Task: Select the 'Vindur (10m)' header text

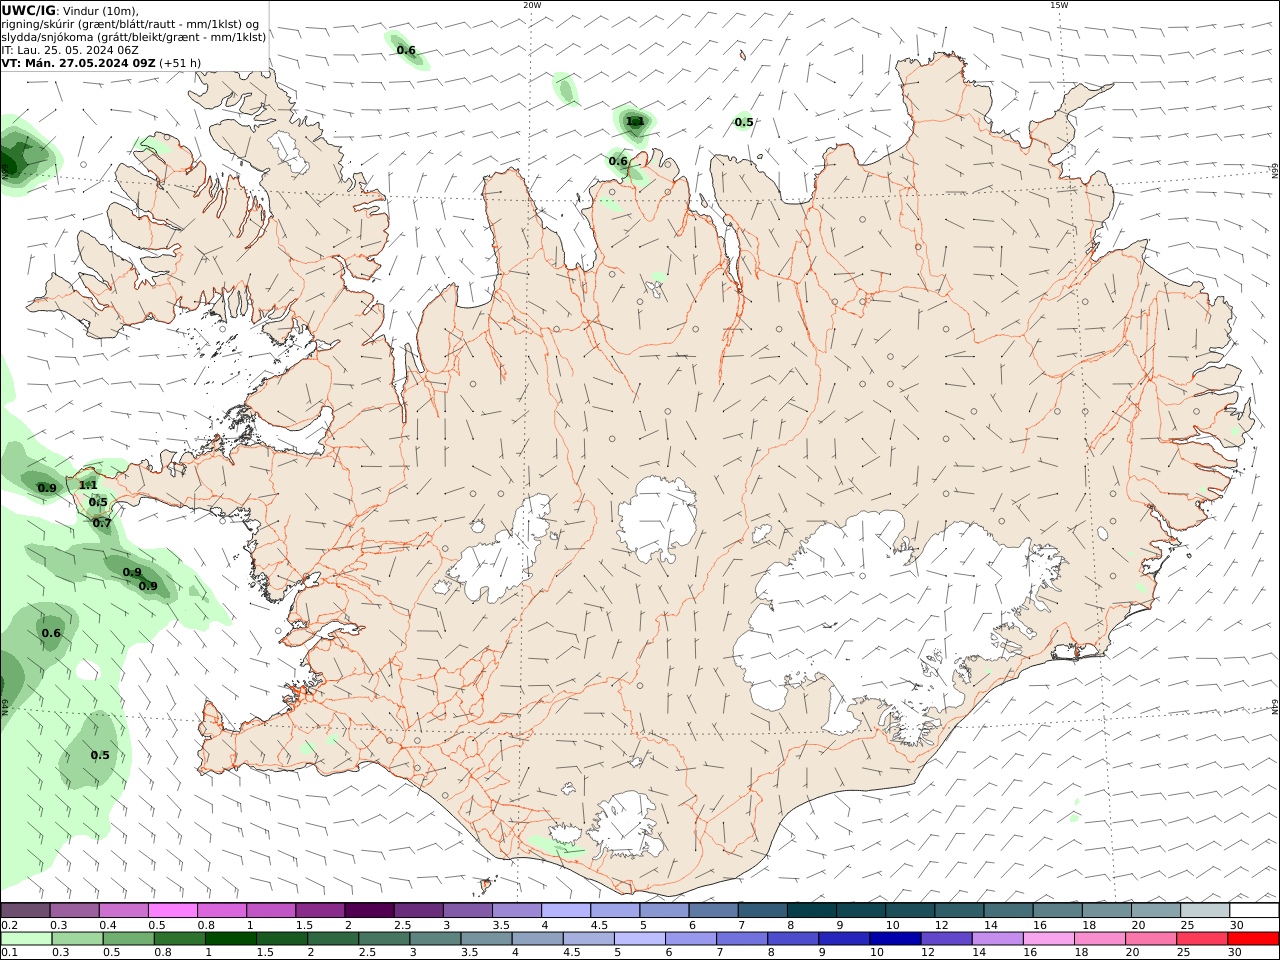Action: click(x=100, y=11)
